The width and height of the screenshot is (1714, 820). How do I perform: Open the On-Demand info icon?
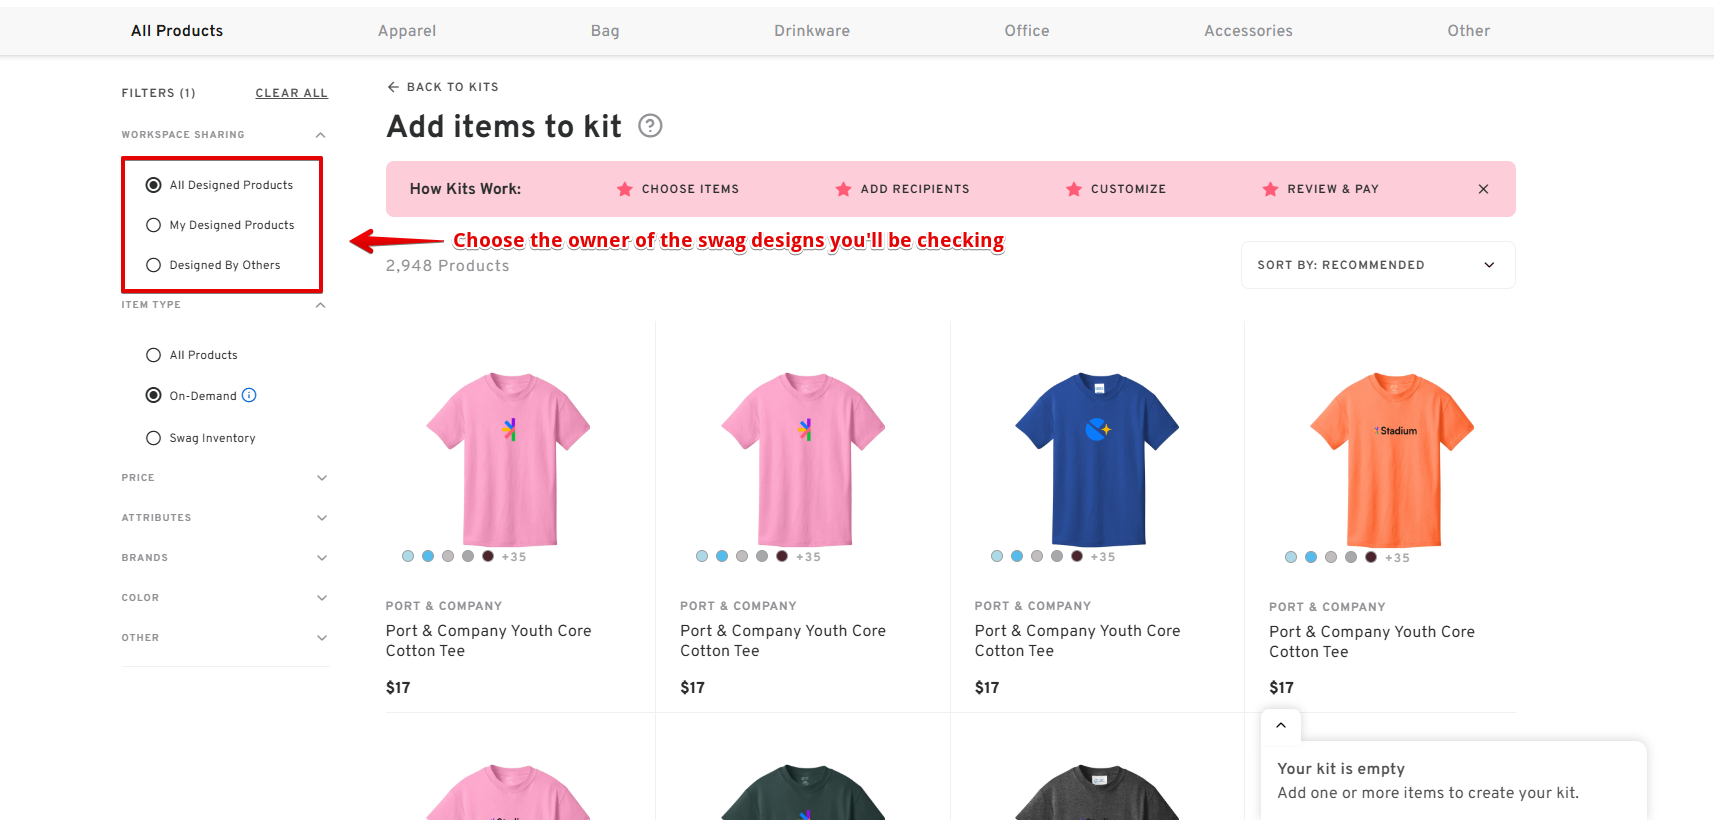tap(249, 395)
